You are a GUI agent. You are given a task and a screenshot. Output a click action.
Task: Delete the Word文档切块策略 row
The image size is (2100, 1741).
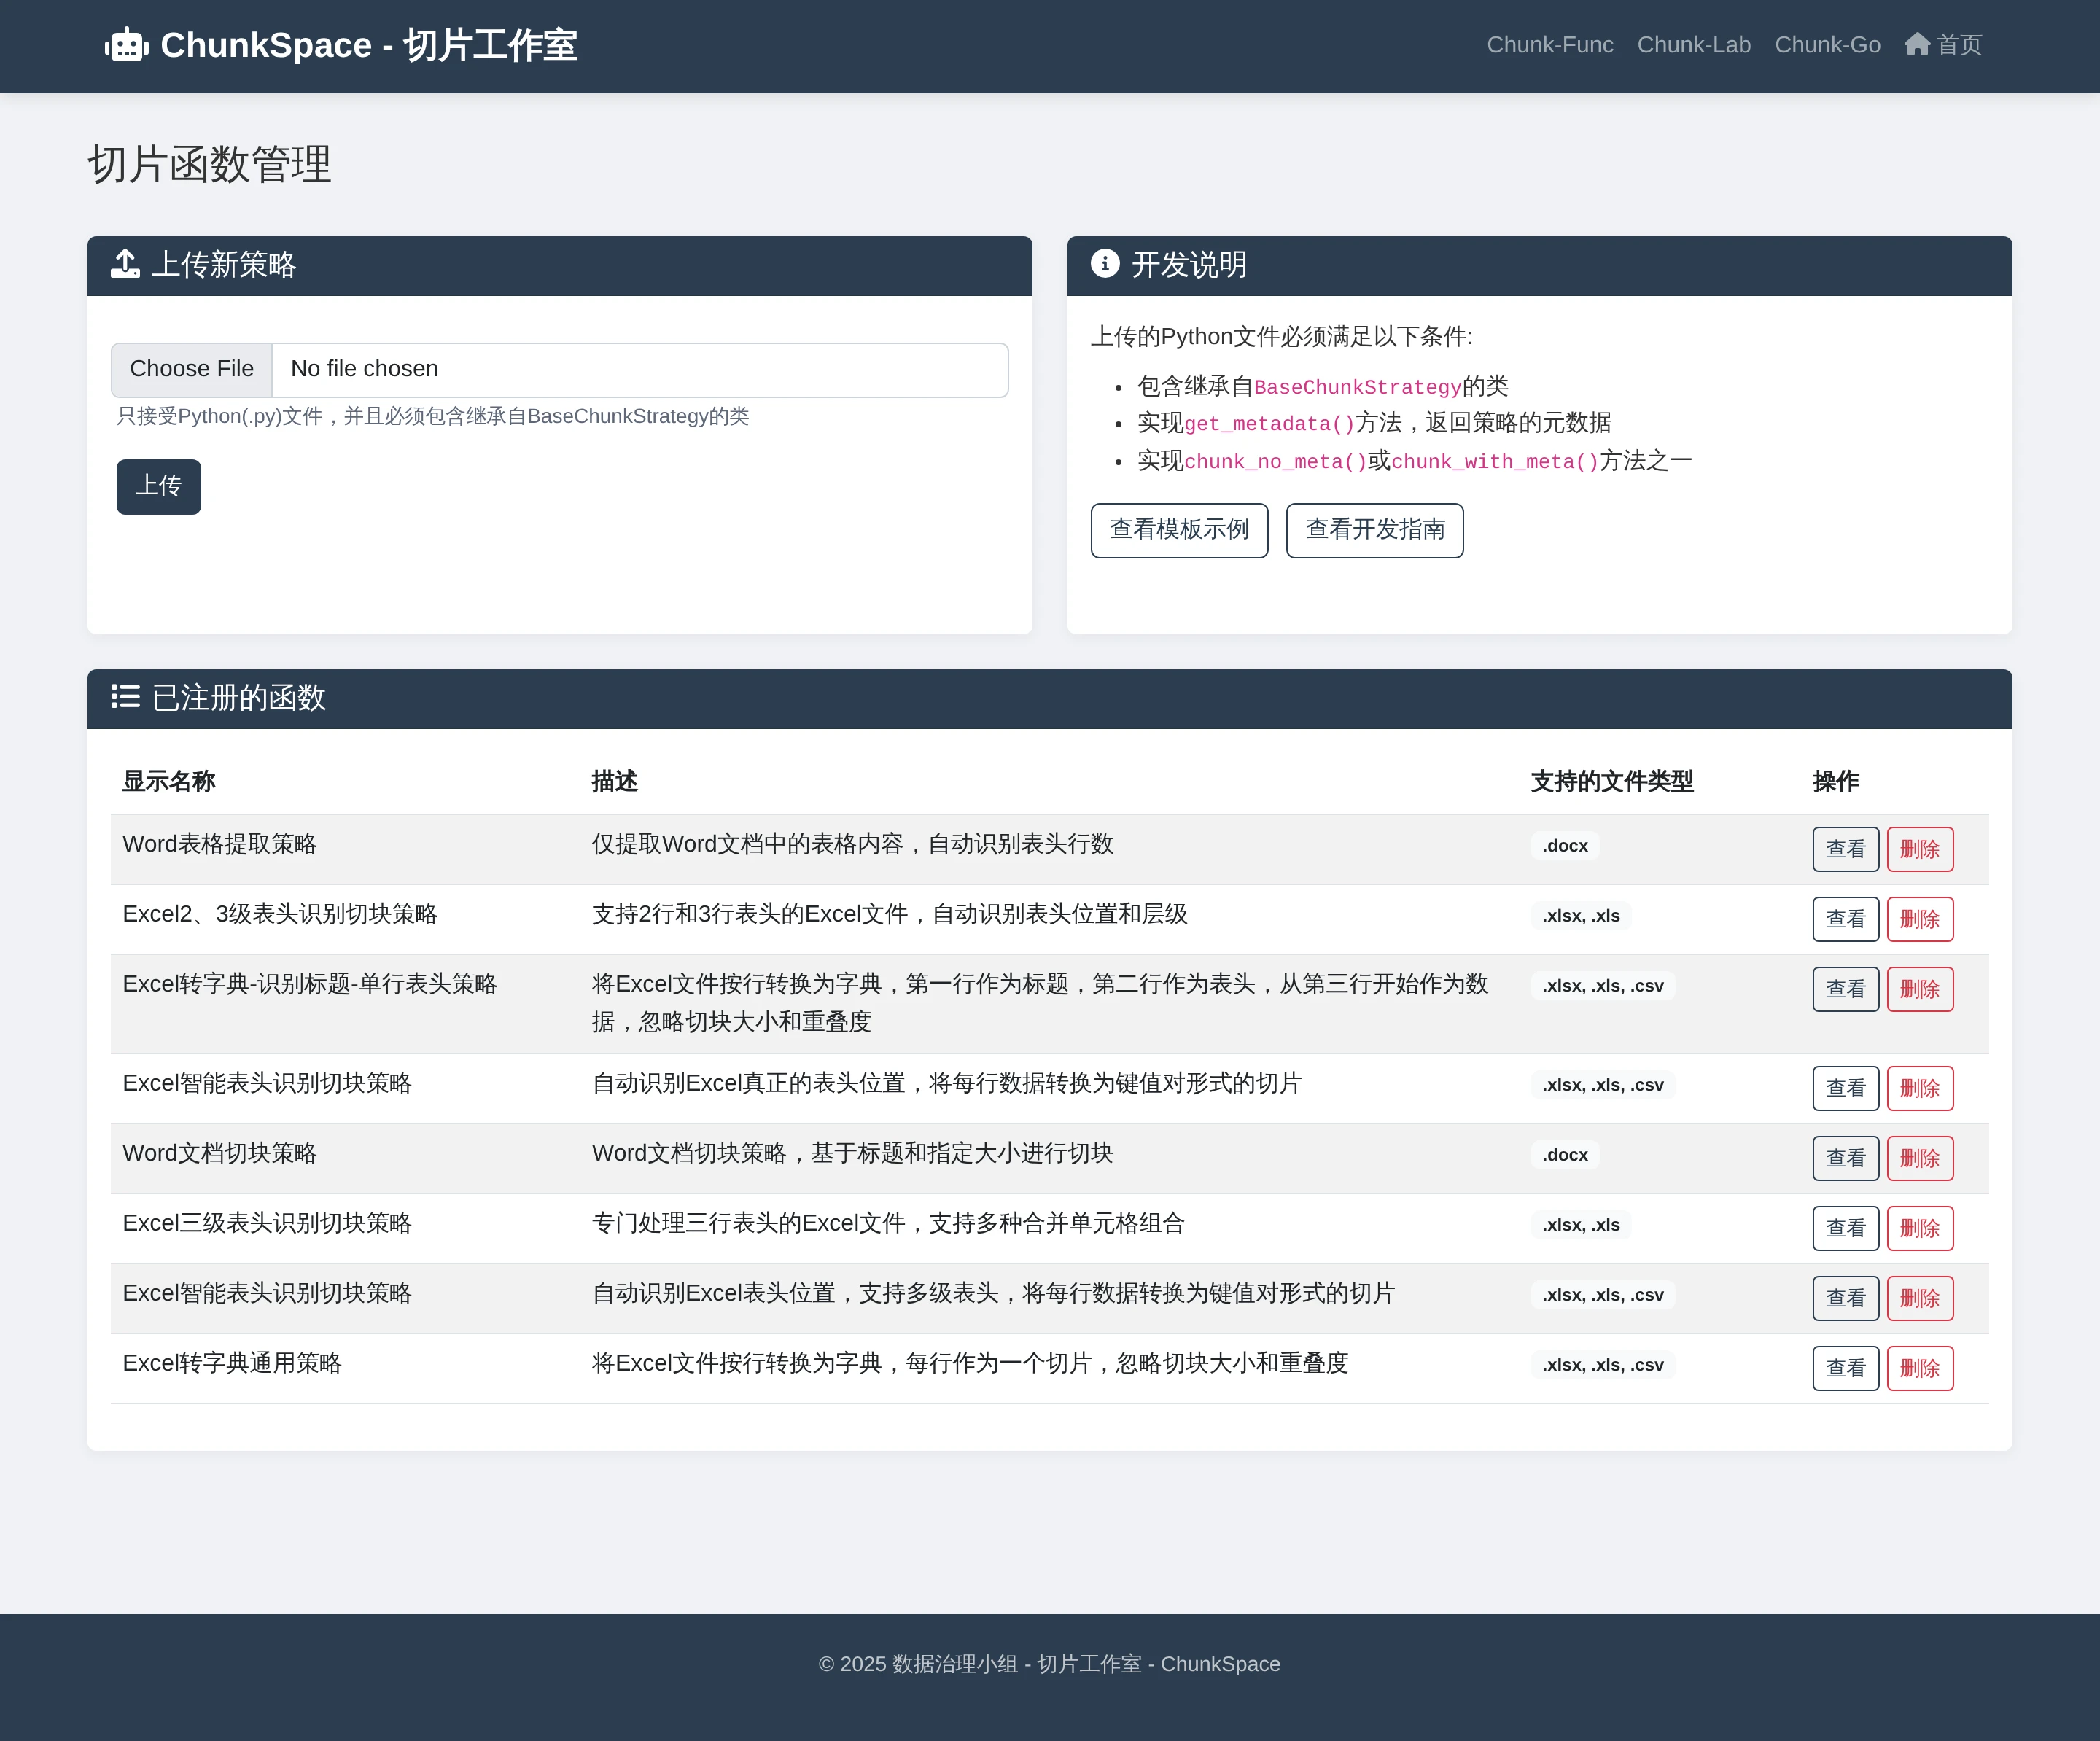click(x=1919, y=1158)
